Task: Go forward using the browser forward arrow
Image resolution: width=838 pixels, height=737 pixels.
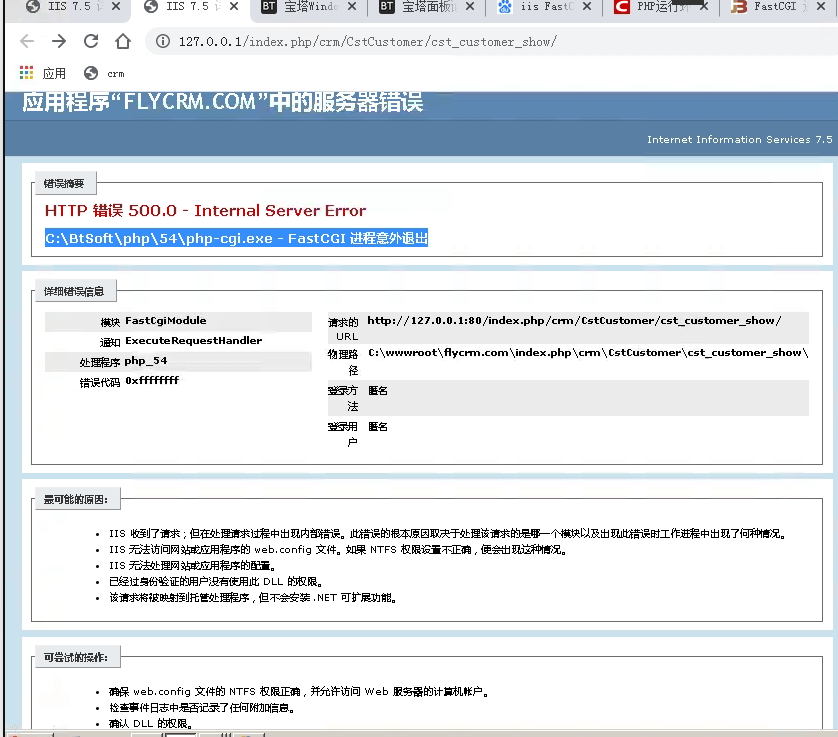Action: 59,41
